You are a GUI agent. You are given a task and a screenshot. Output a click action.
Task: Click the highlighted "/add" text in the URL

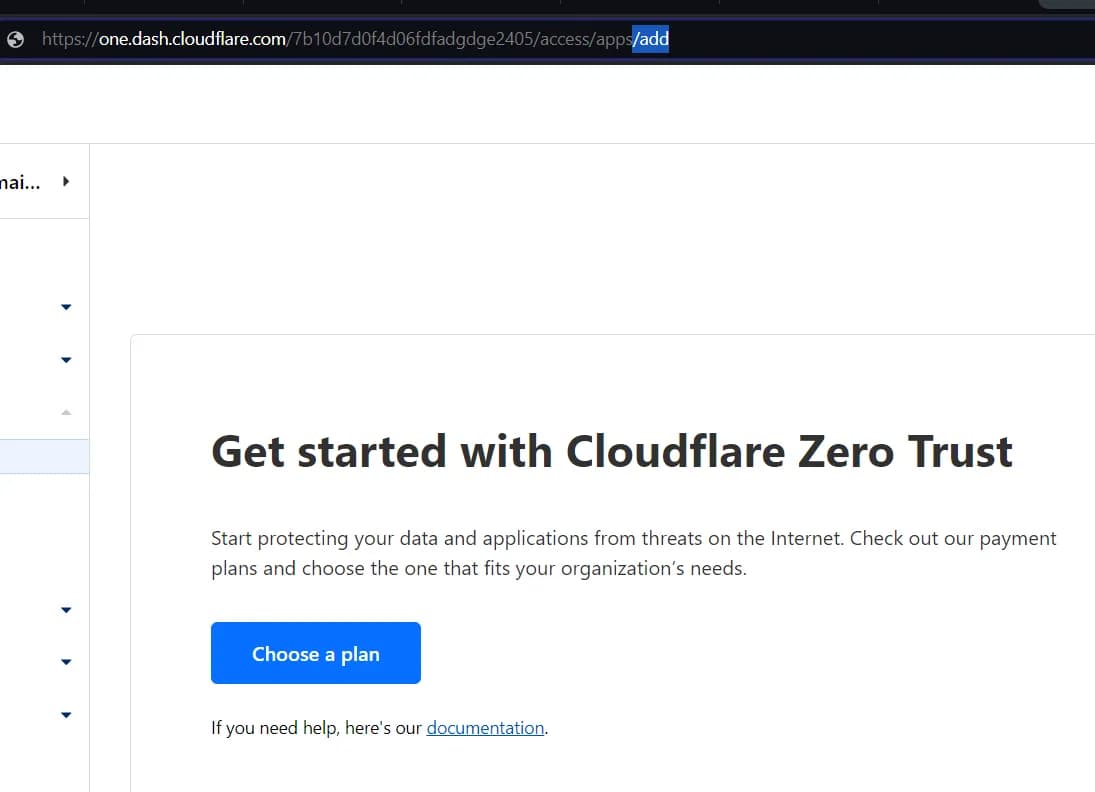[x=651, y=40]
